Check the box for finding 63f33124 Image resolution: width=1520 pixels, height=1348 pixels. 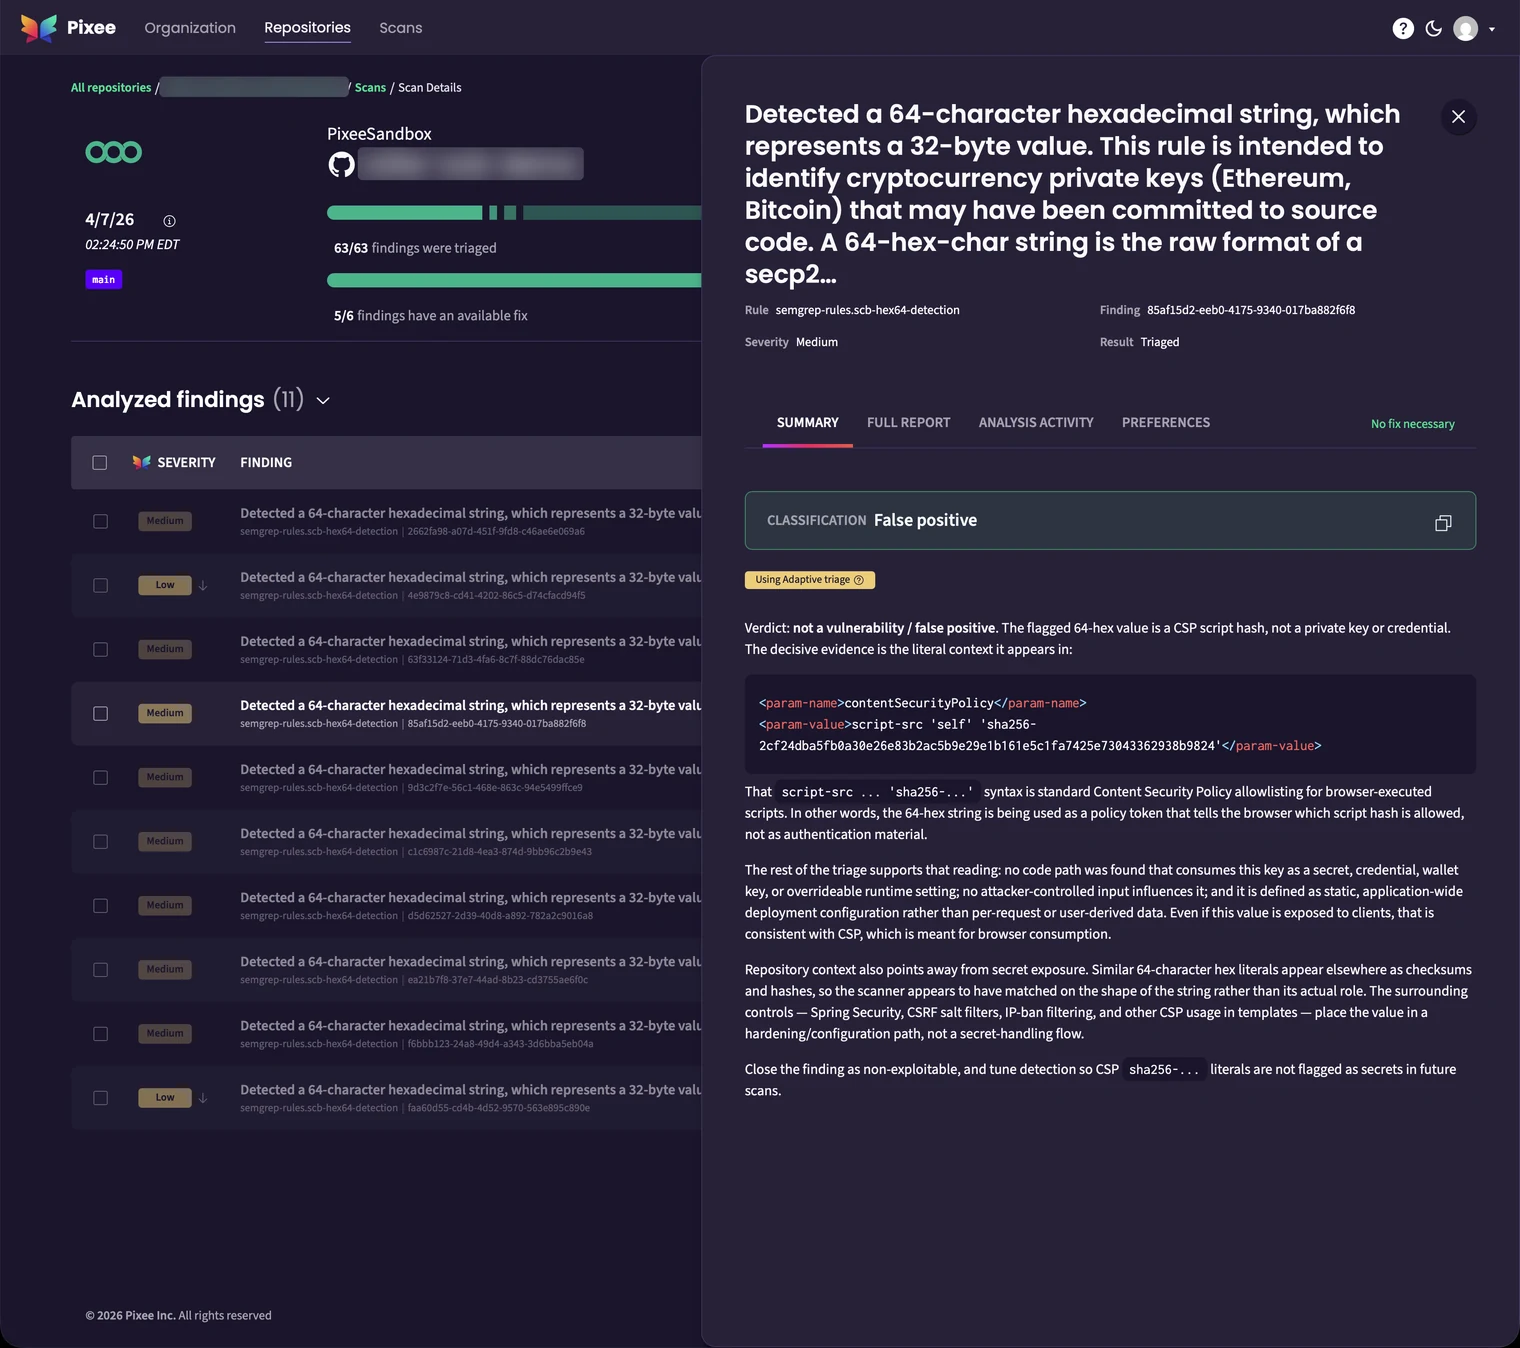click(101, 650)
